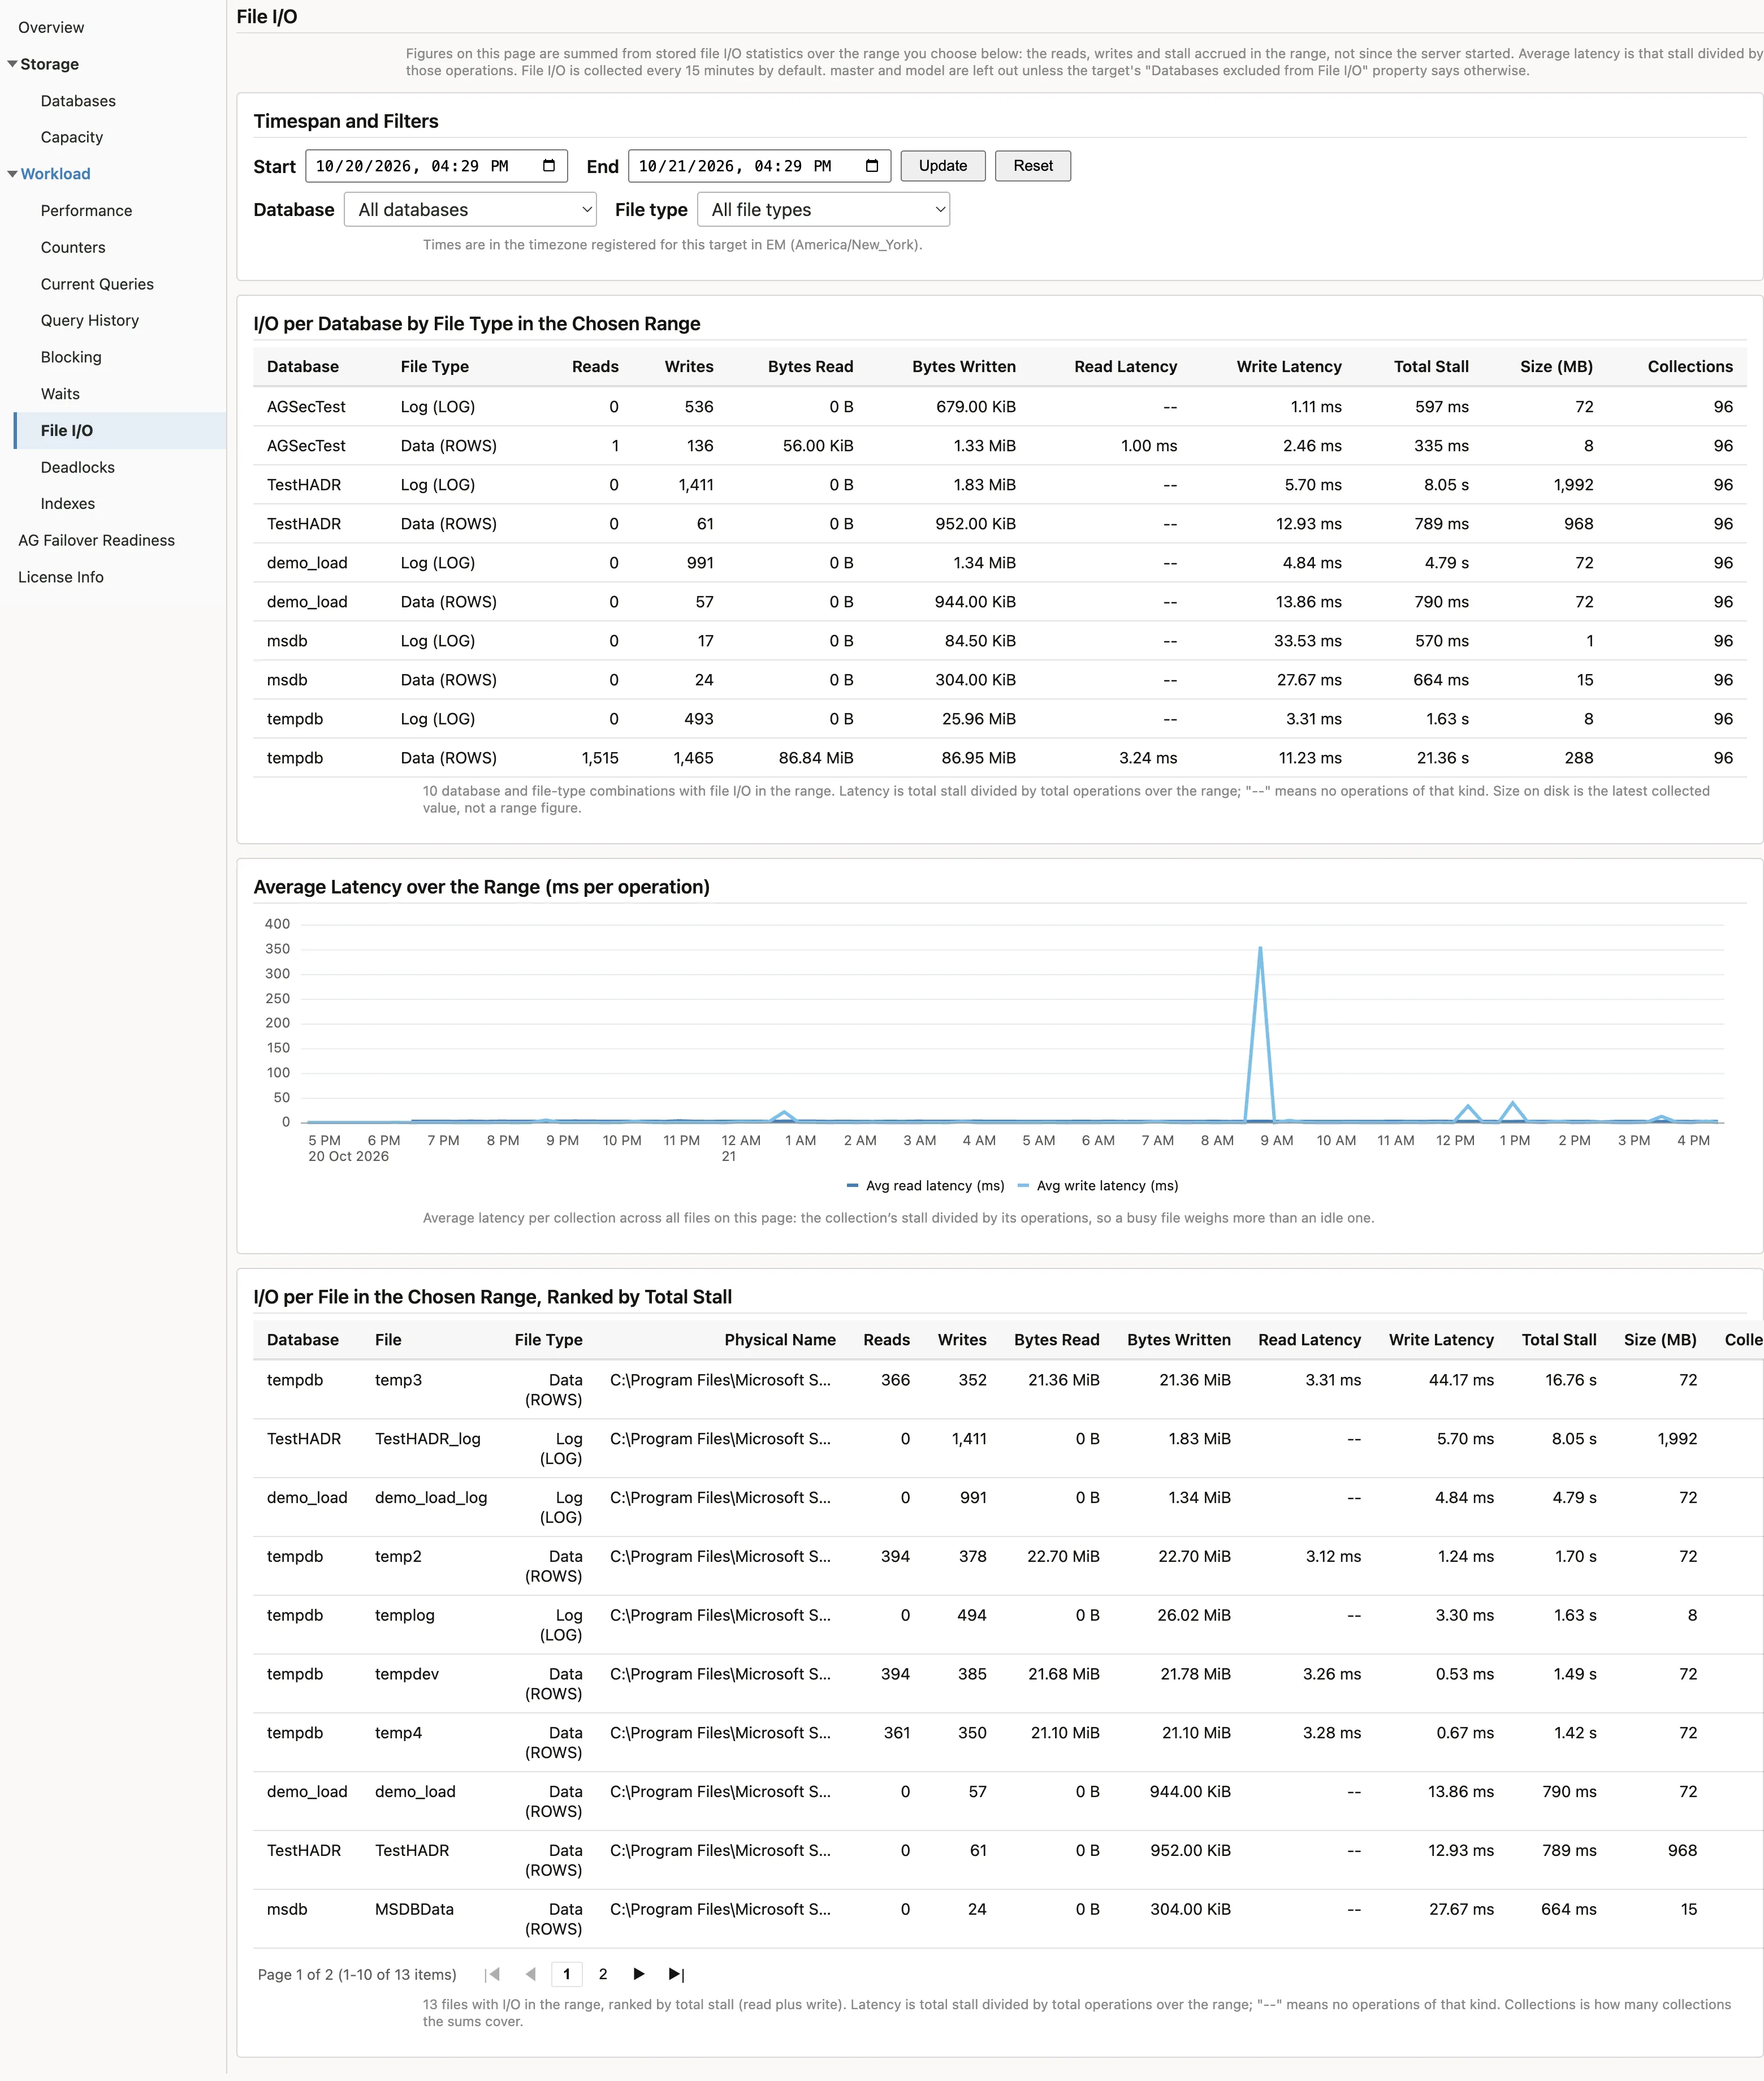Open the Blocking page
1764x2081 pixels.
[71, 357]
